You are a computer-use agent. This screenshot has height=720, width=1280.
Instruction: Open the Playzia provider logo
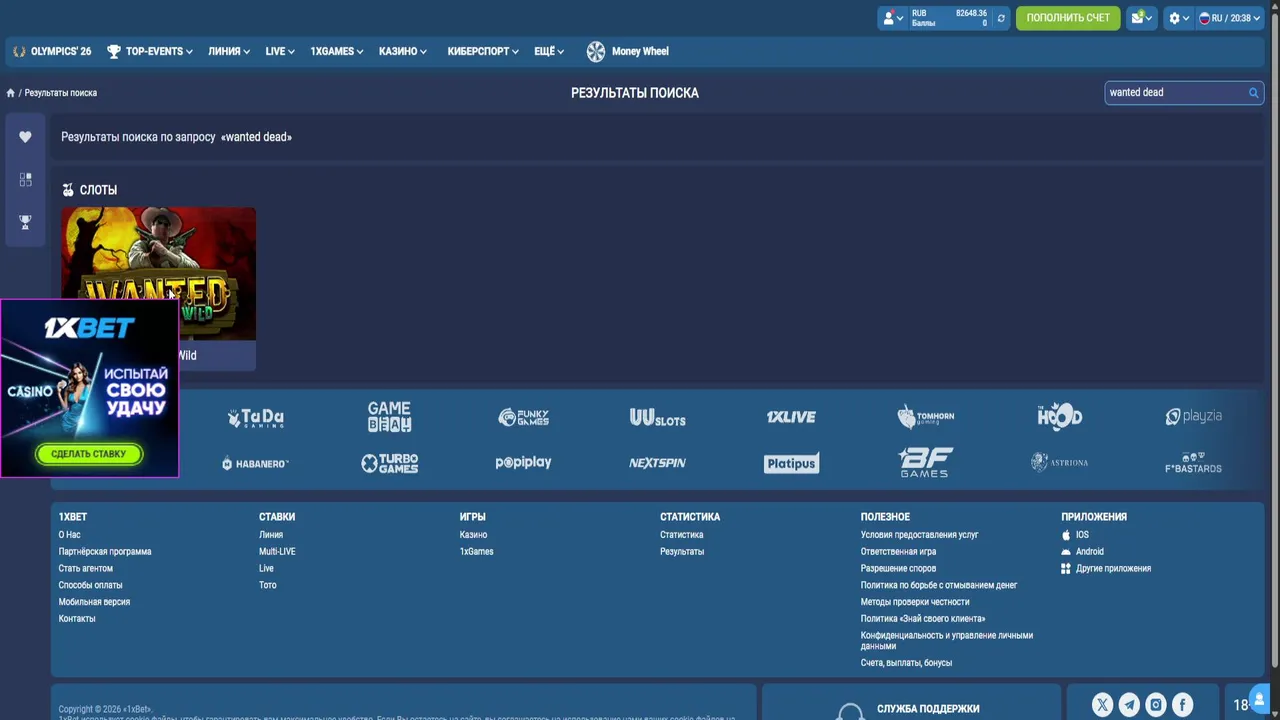click(1193, 416)
